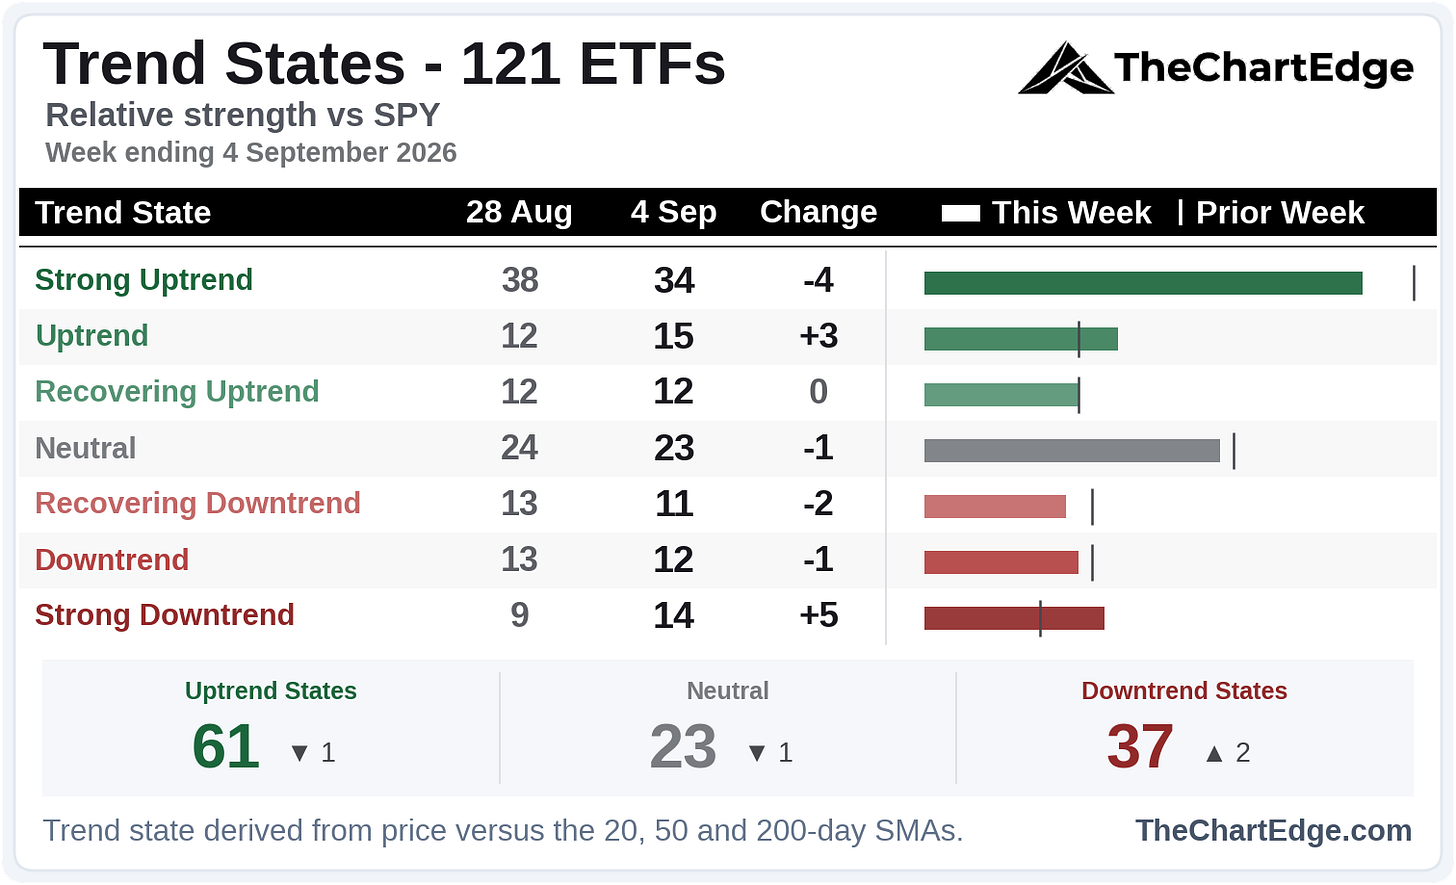Select the Change column header

coord(818,213)
